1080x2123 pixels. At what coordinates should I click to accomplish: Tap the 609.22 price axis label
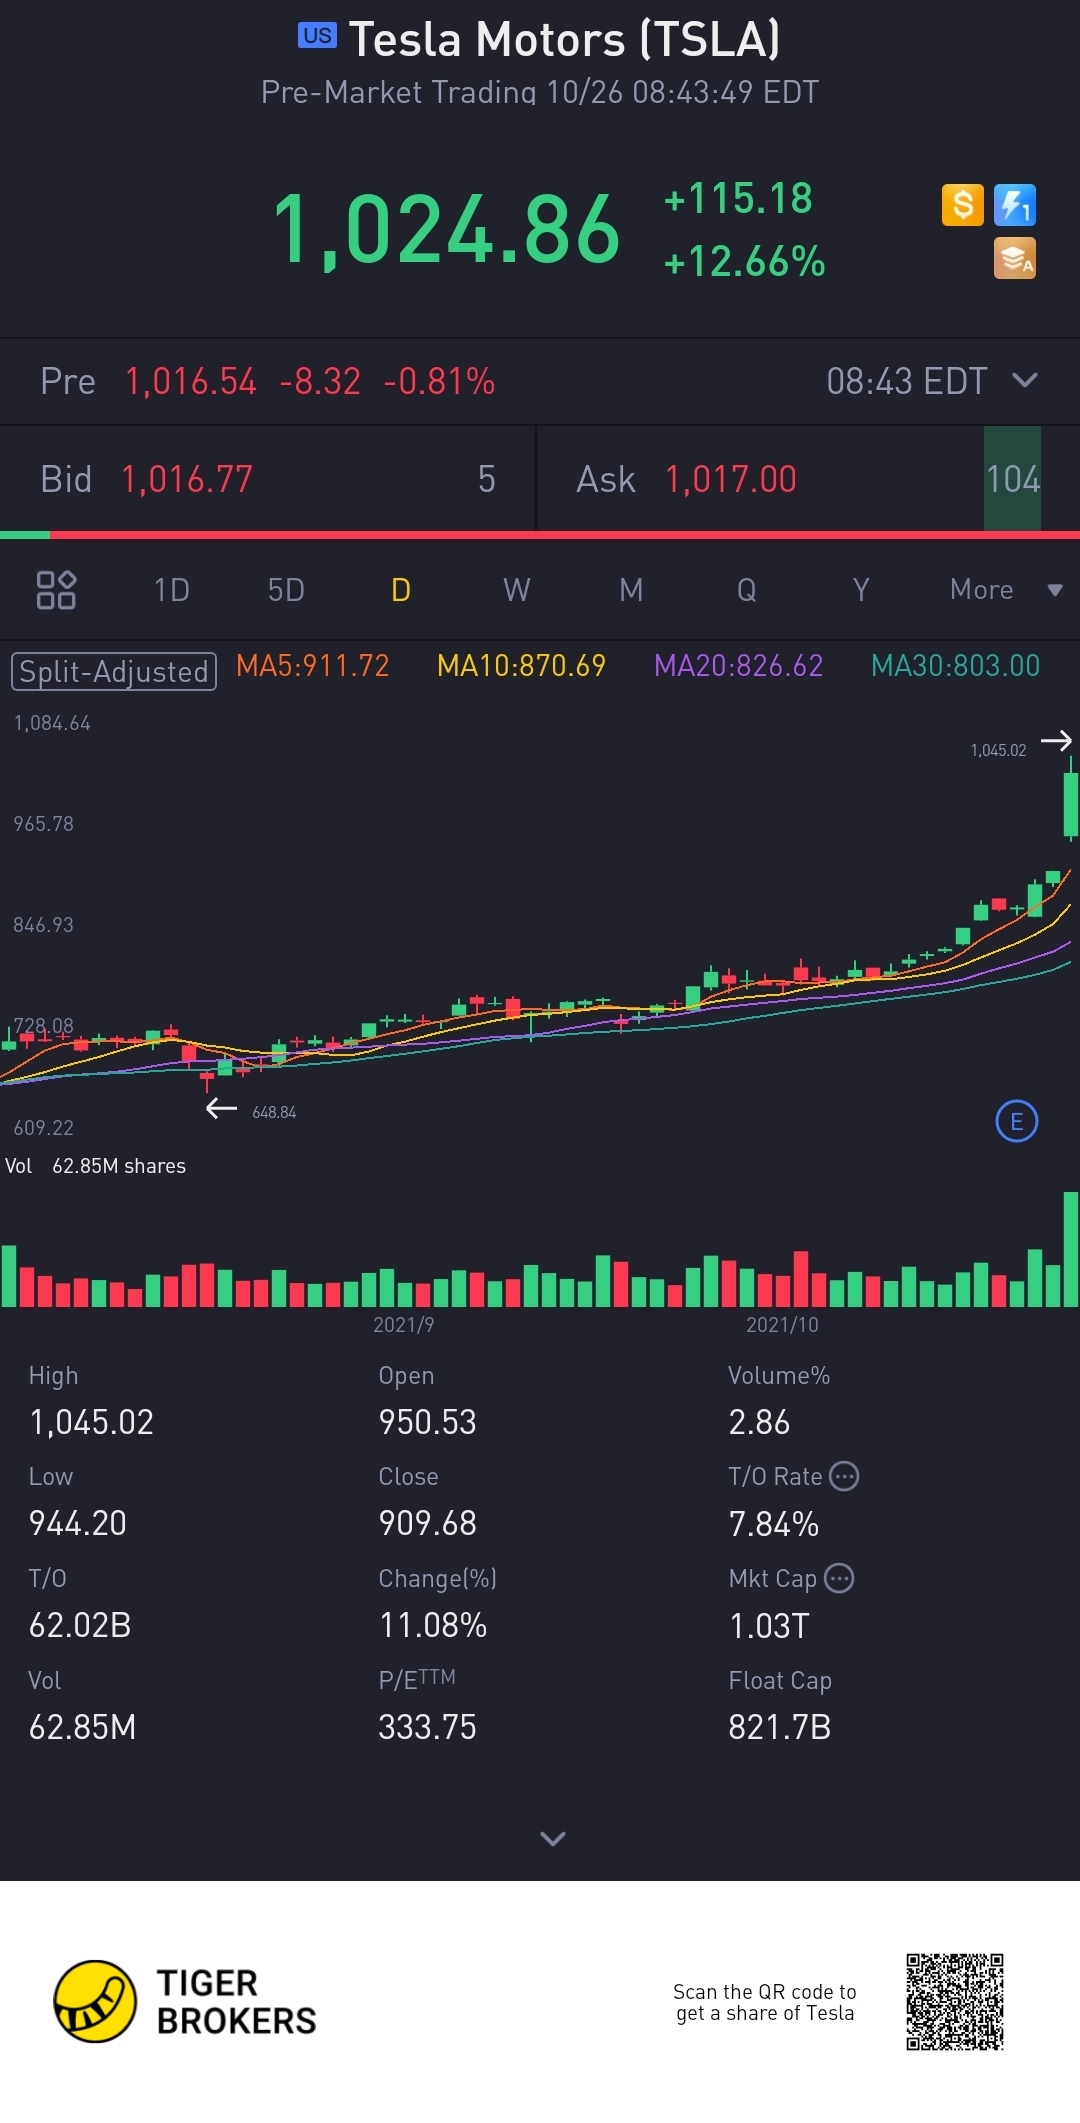pos(43,1128)
